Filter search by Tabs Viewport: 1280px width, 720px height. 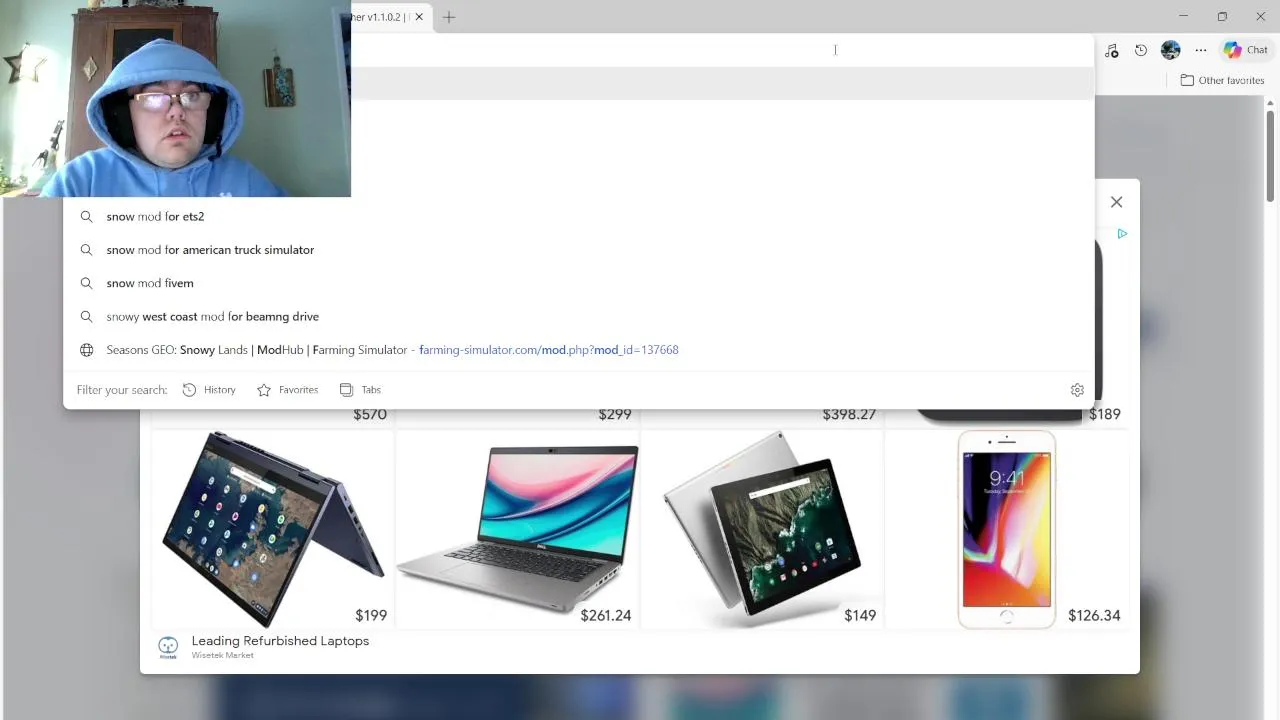(360, 390)
